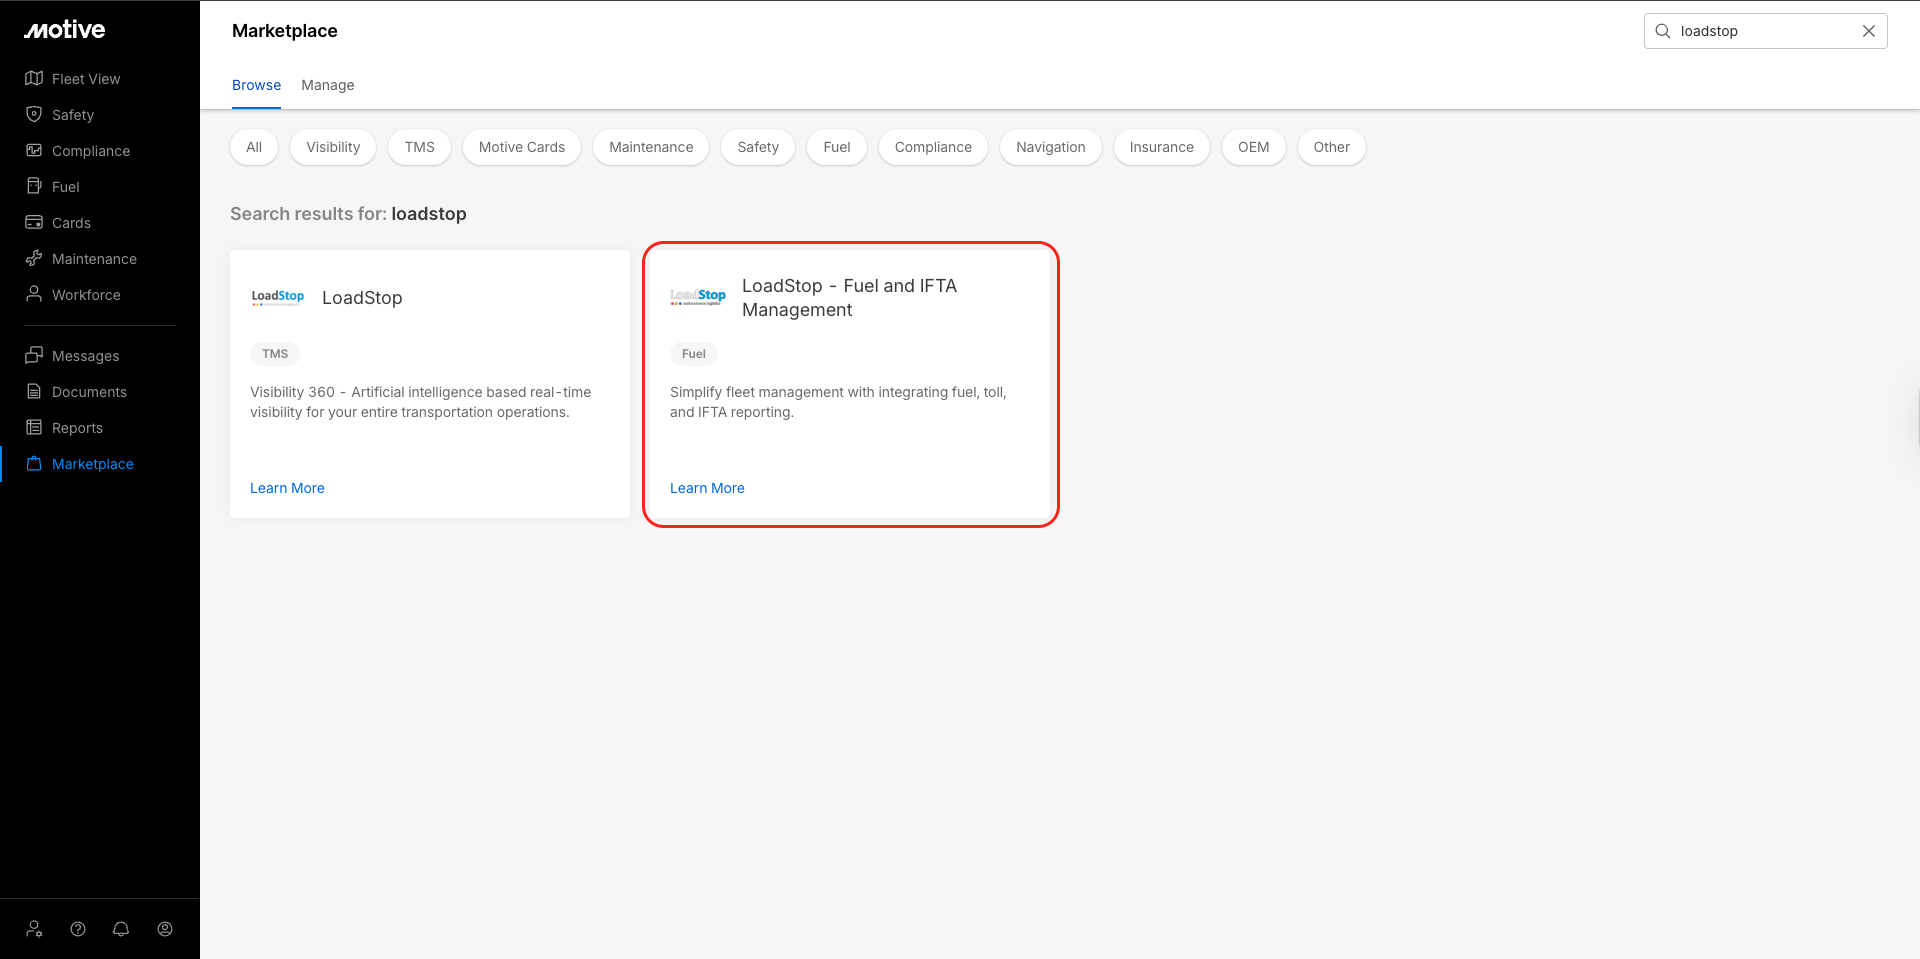Select the Browse tab
Screen dimensions: 1920x959
(256, 85)
